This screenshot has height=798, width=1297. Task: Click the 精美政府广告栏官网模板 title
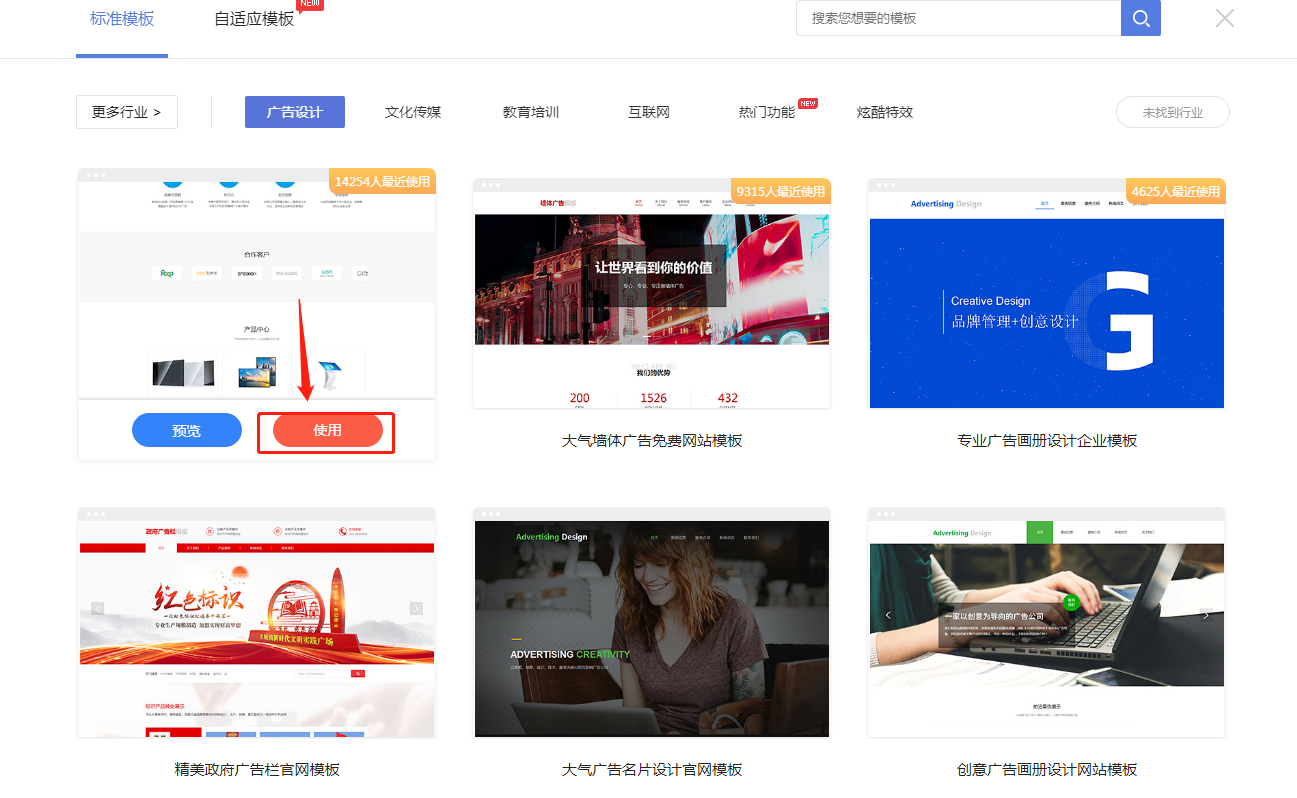click(257, 769)
